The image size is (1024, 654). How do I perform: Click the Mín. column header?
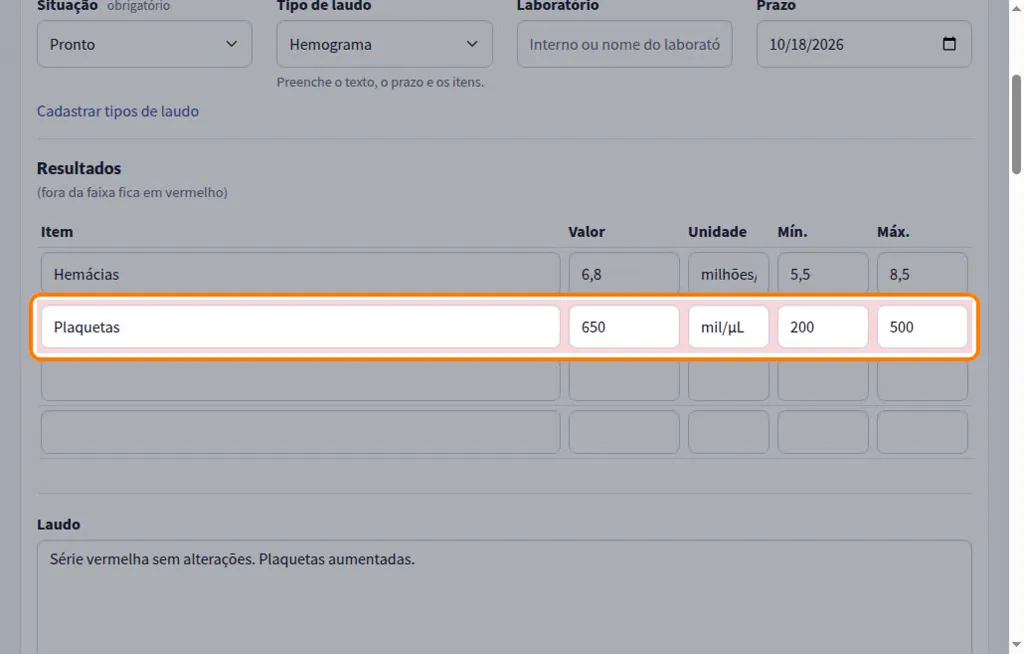click(792, 232)
